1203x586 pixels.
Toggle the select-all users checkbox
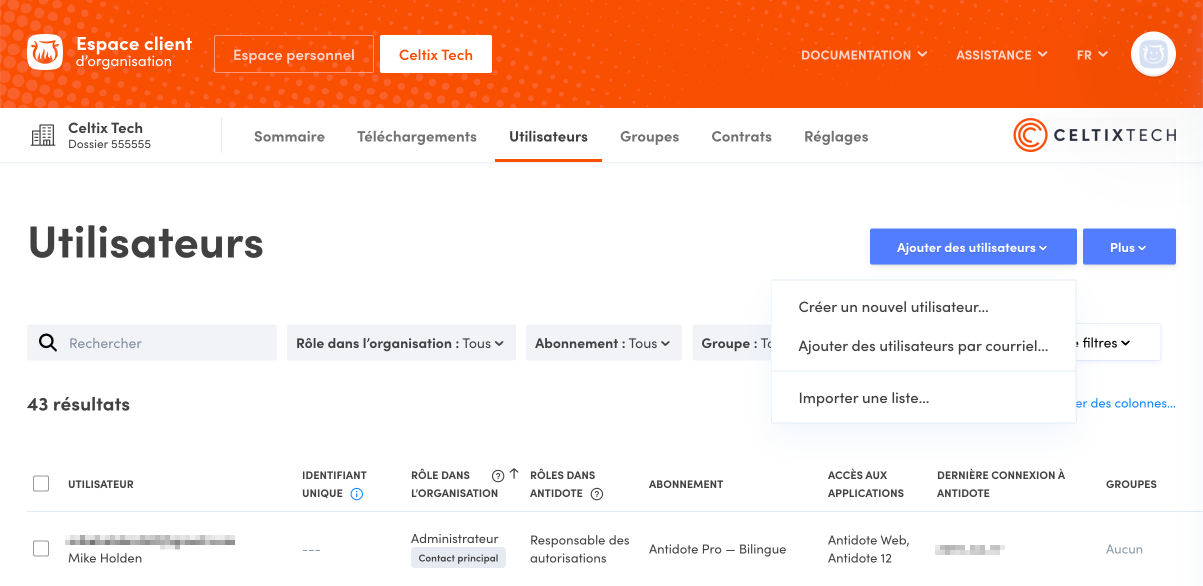click(41, 484)
